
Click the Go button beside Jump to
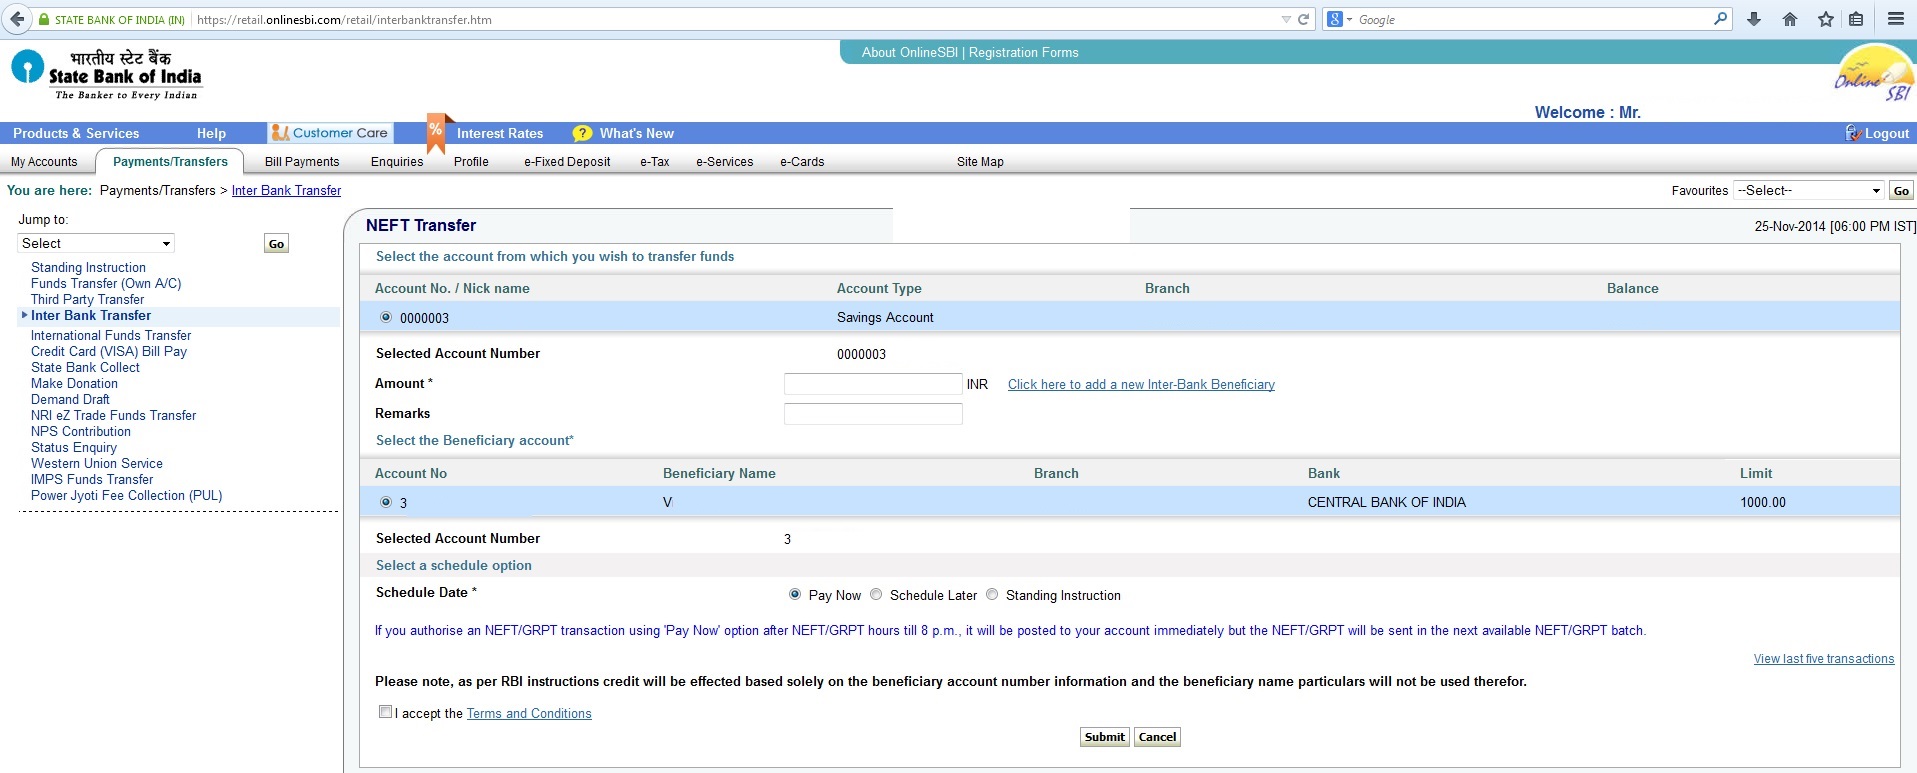[x=276, y=243]
